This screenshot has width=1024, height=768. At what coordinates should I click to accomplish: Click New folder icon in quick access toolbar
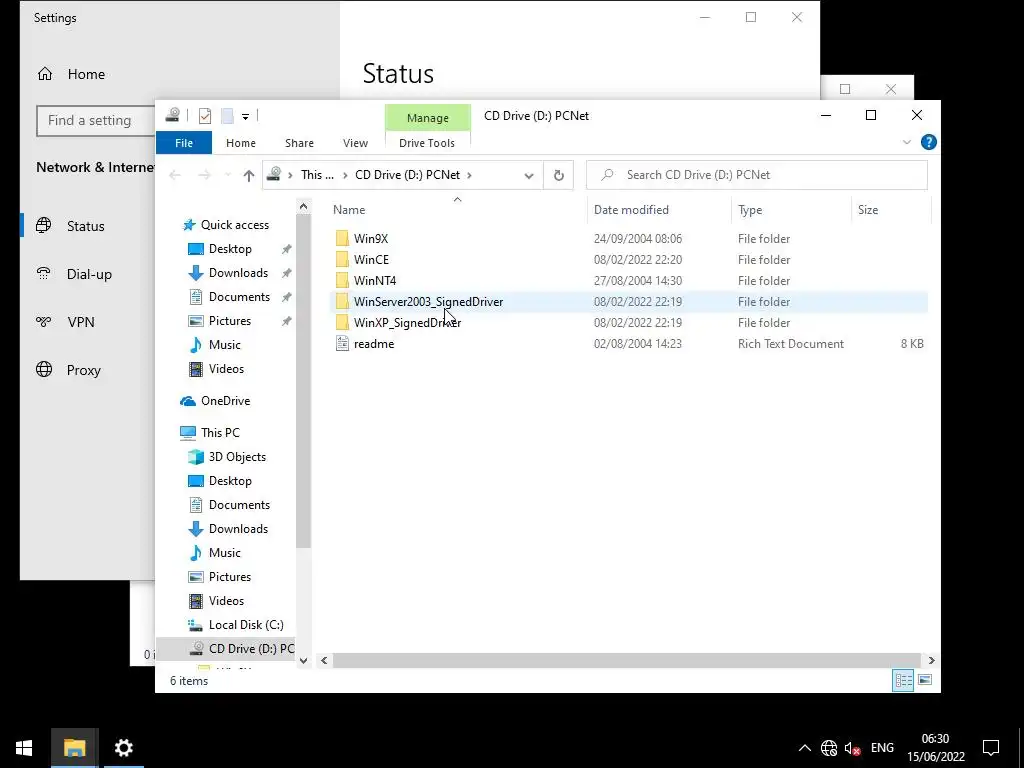pyautogui.click(x=227, y=116)
